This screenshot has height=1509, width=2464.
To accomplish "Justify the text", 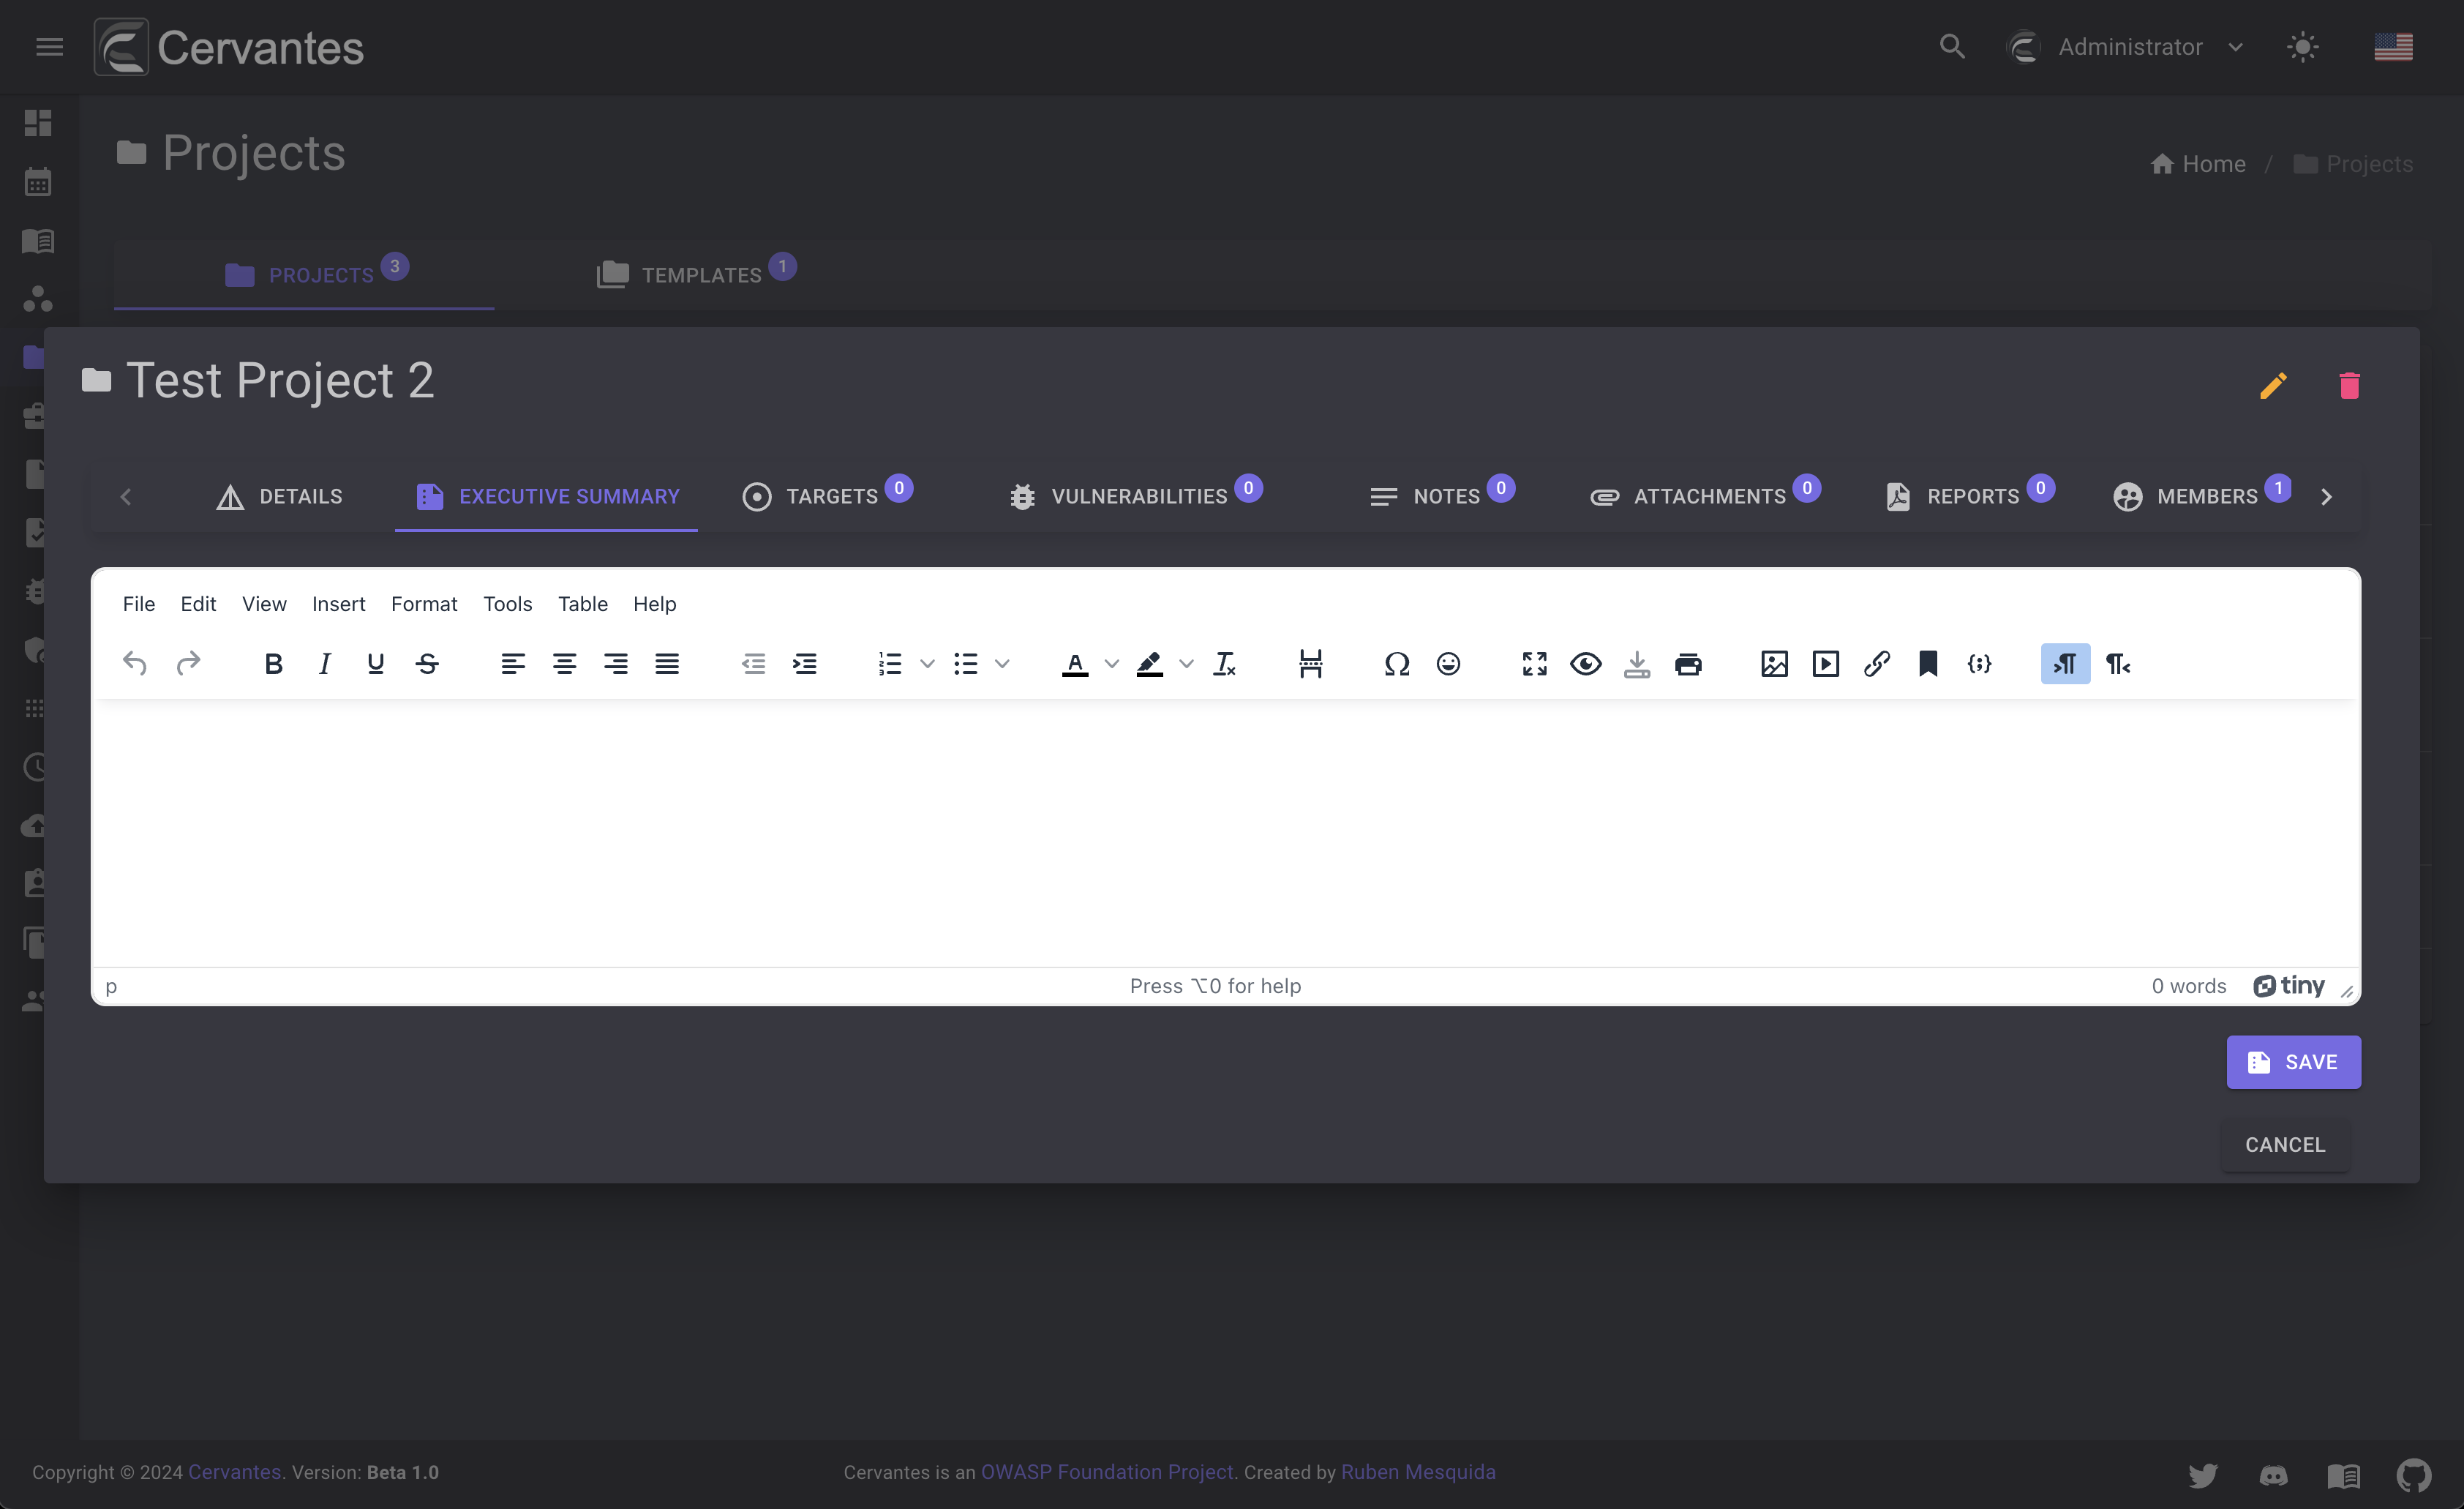I will point(667,664).
